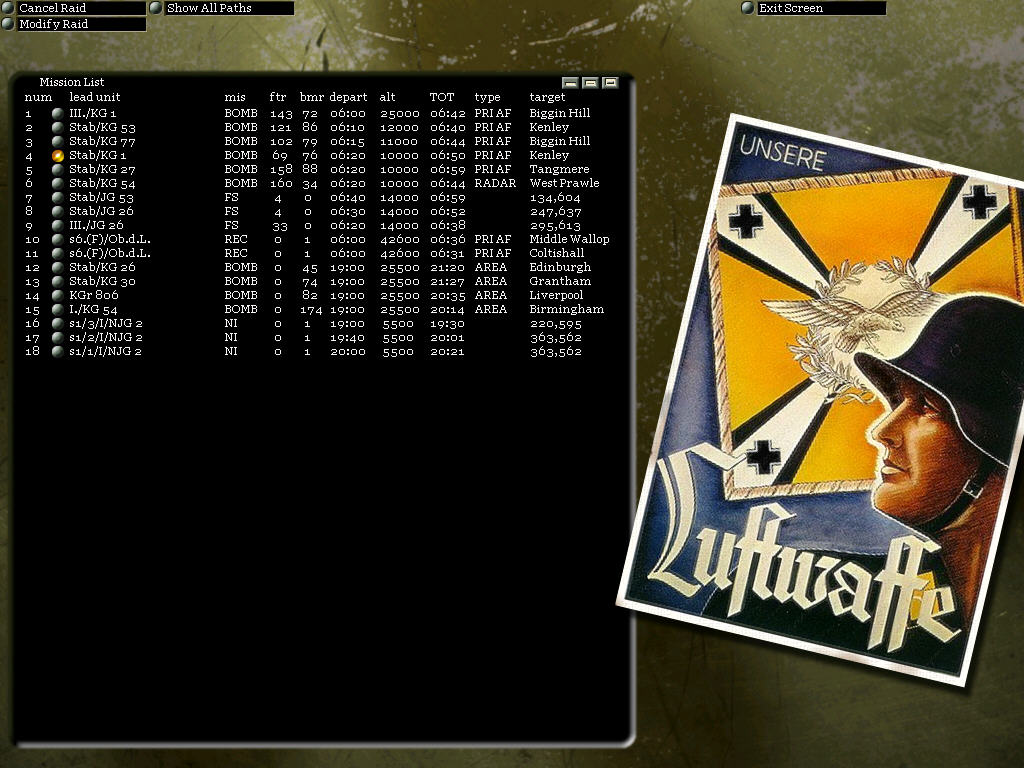
Task: Select the 'West Prawle' target entry
Action: coord(564,184)
